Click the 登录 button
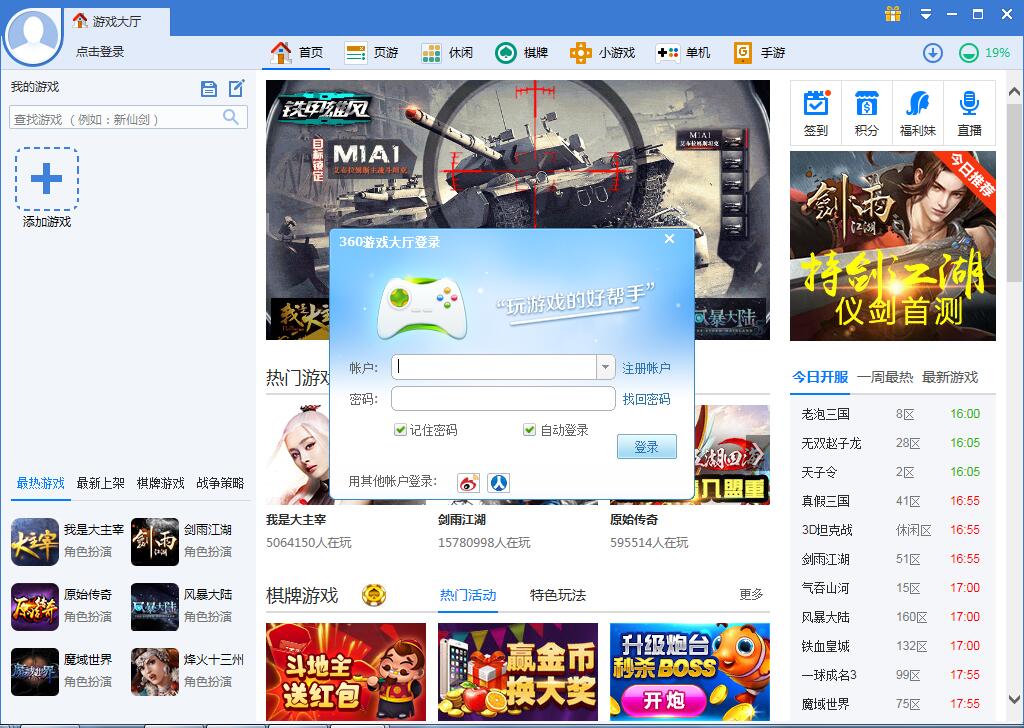Viewport: 1024px width, 728px height. click(x=647, y=447)
